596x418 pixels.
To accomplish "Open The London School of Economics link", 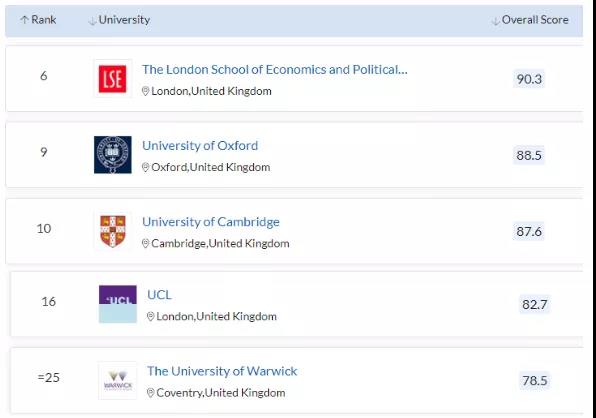I will tap(274, 70).
